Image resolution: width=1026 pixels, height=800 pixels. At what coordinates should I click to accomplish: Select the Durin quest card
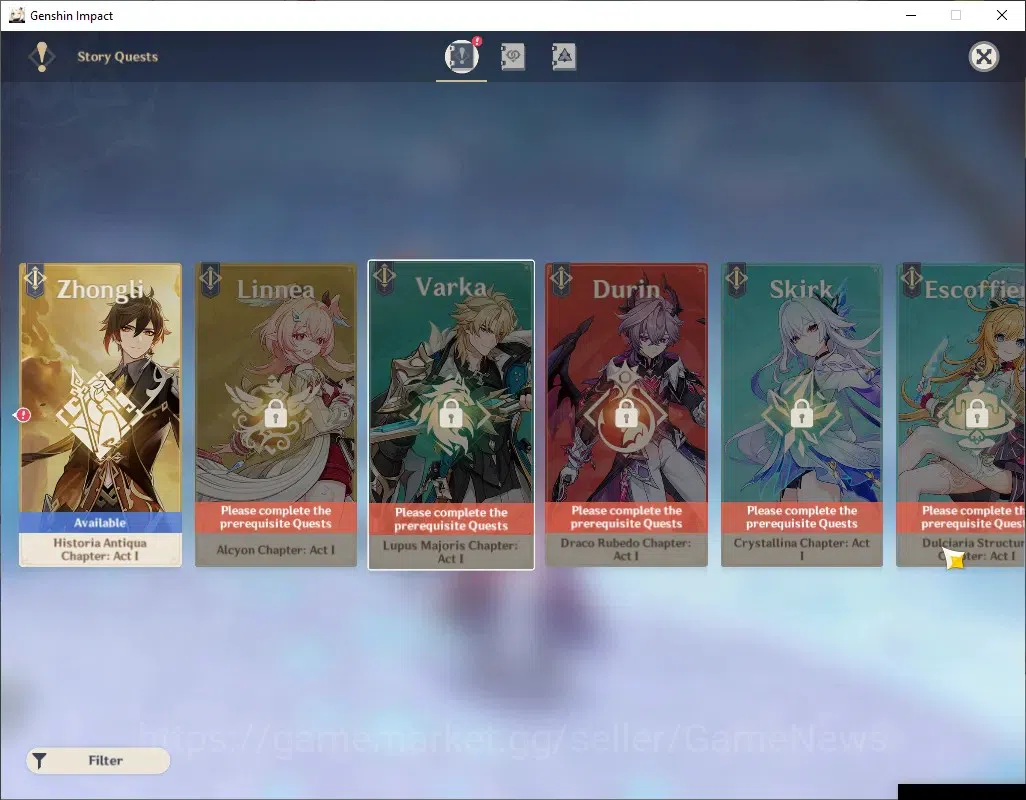(626, 415)
